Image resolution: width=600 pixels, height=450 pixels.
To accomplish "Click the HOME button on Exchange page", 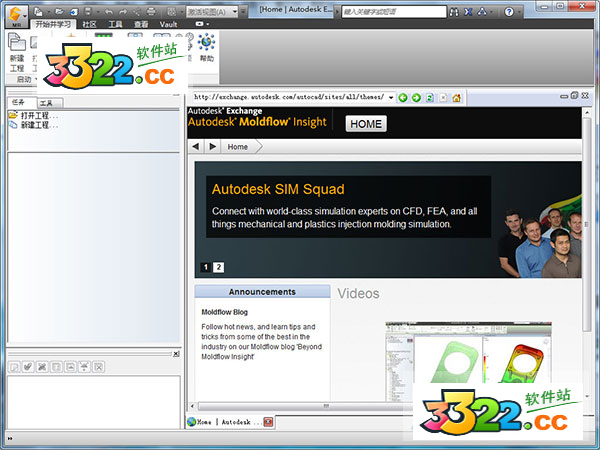I will 366,124.
